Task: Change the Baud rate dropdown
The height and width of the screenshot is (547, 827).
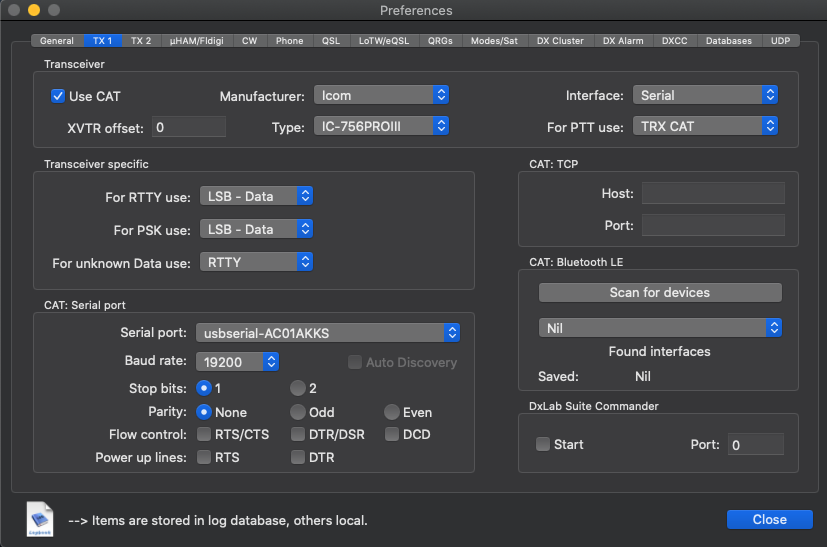Action: [x=237, y=362]
